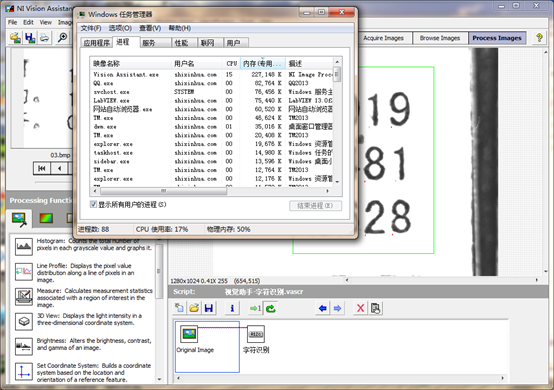The height and width of the screenshot is (390, 554).
Task: Switch to the 用户 tab
Action: tap(236, 43)
